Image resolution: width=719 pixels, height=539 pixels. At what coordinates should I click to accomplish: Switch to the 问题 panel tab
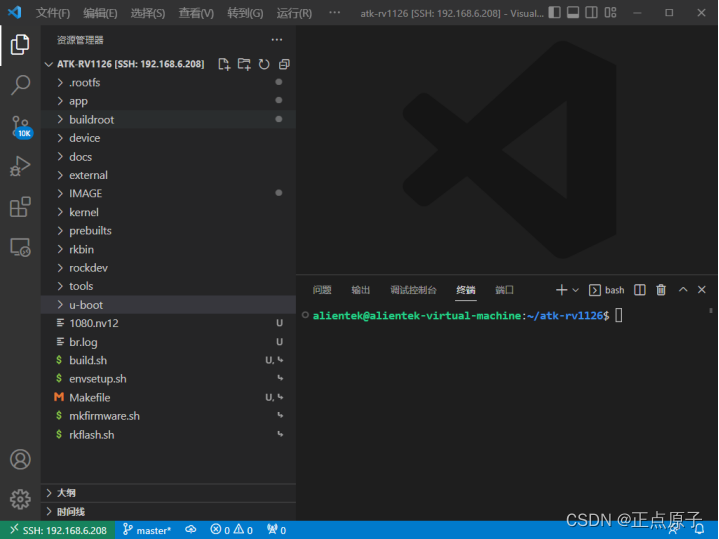click(322, 290)
